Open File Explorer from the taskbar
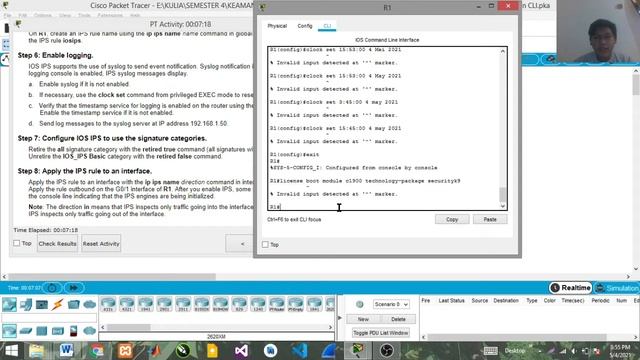Image resolution: width=640 pixels, height=360 pixels. pyautogui.click(x=36, y=351)
